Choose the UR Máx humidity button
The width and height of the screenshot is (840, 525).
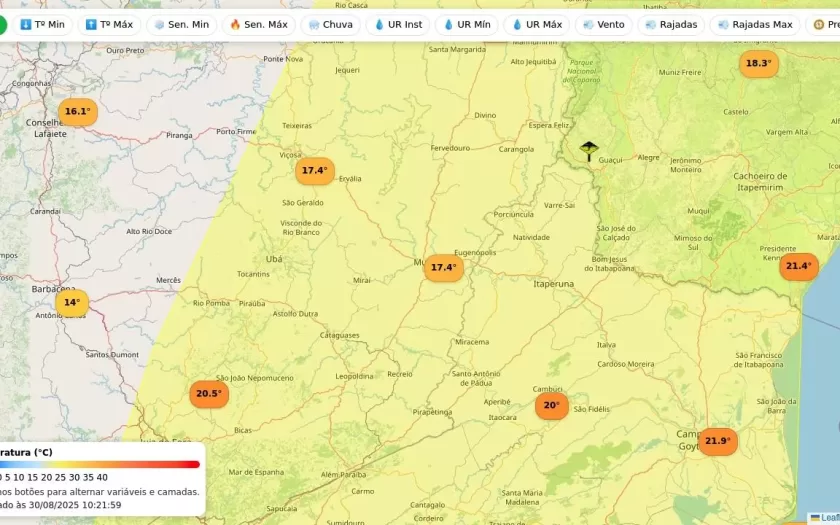tap(537, 24)
